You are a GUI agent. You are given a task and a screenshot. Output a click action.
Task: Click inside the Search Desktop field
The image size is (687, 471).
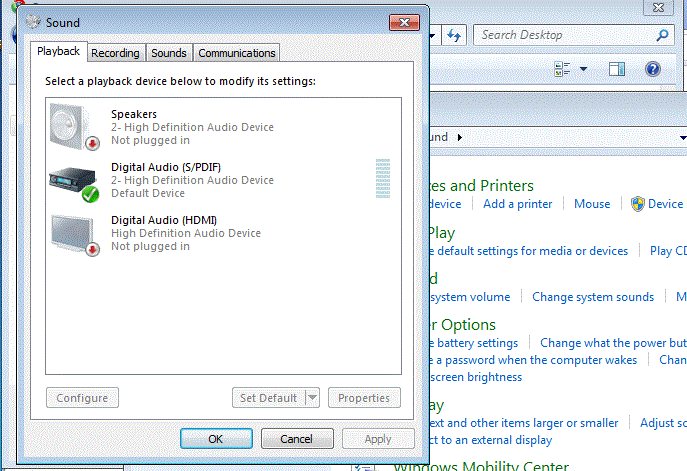tap(560, 35)
